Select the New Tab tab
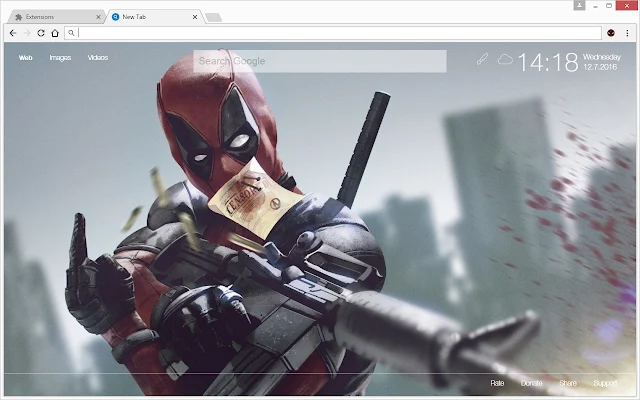640x400 pixels. (154, 17)
